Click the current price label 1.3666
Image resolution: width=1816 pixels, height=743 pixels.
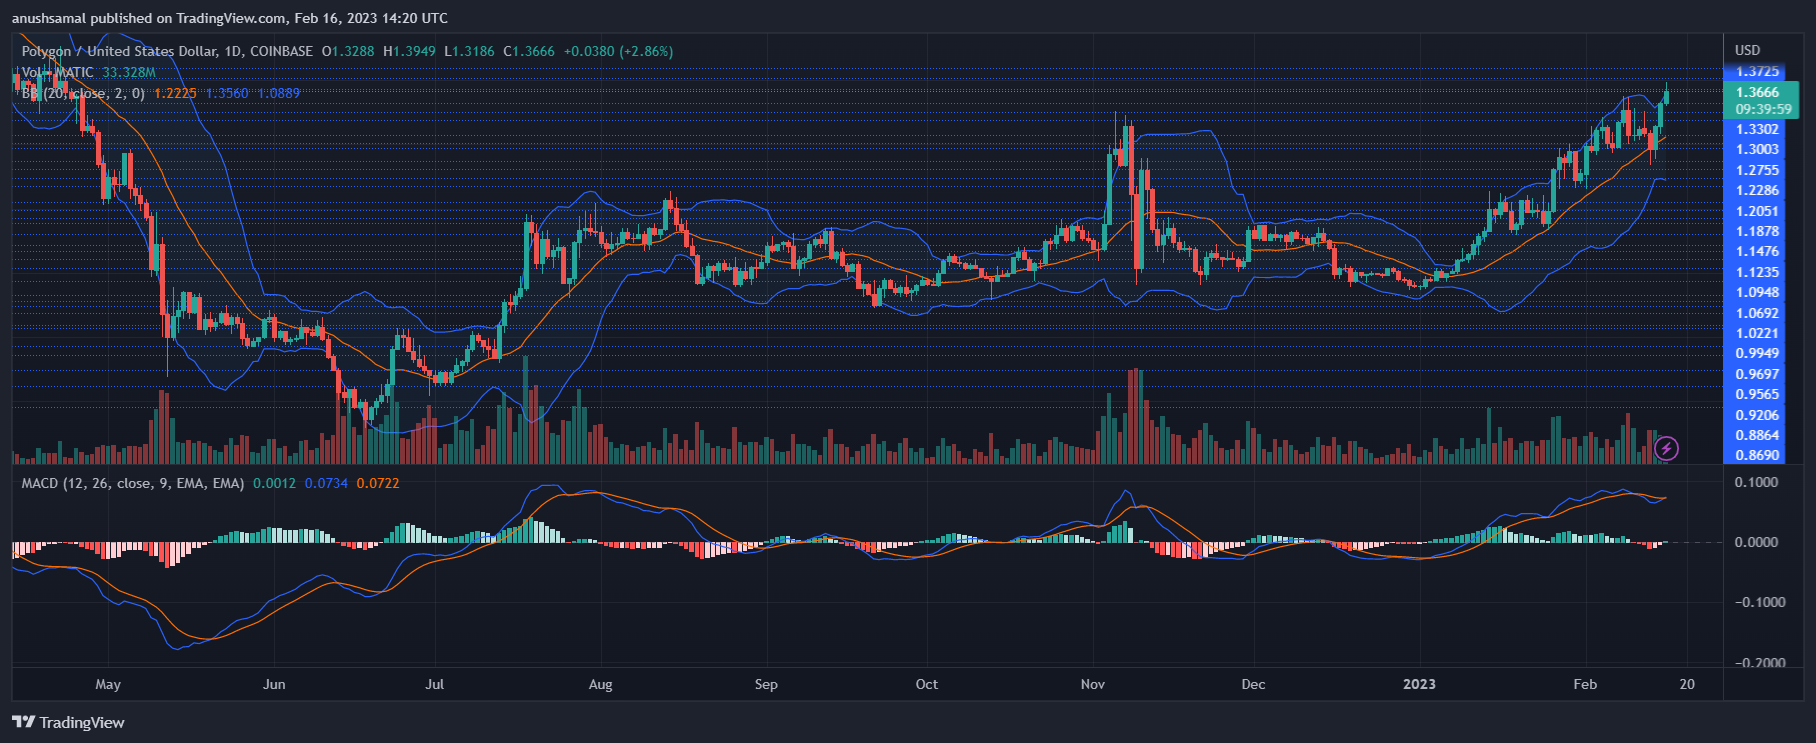[1757, 92]
